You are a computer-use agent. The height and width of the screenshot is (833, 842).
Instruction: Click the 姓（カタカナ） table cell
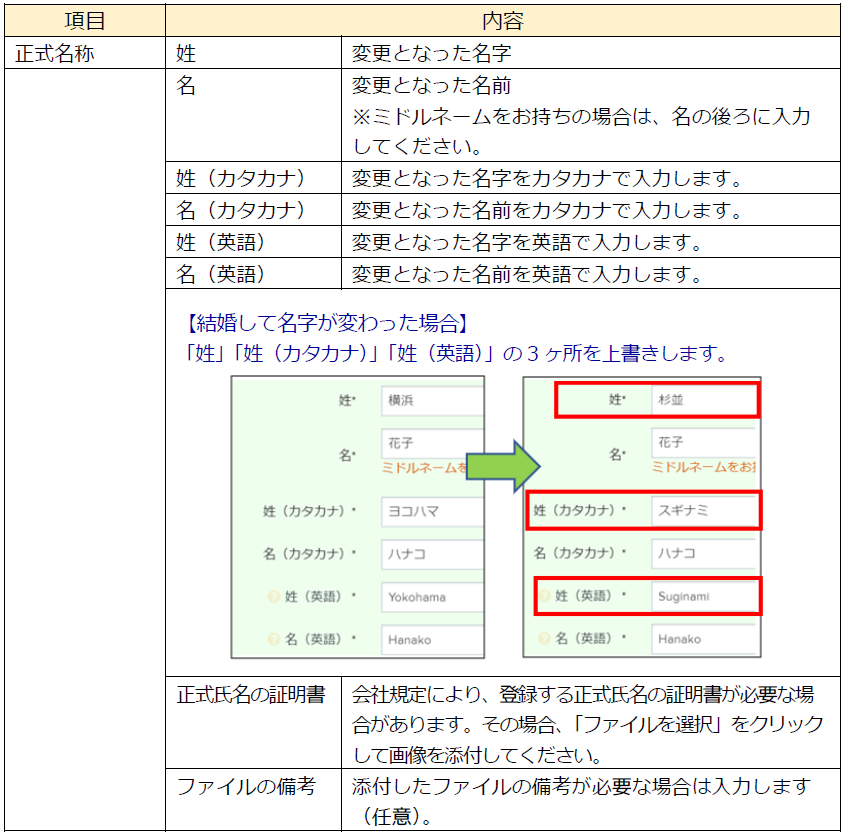(253, 178)
